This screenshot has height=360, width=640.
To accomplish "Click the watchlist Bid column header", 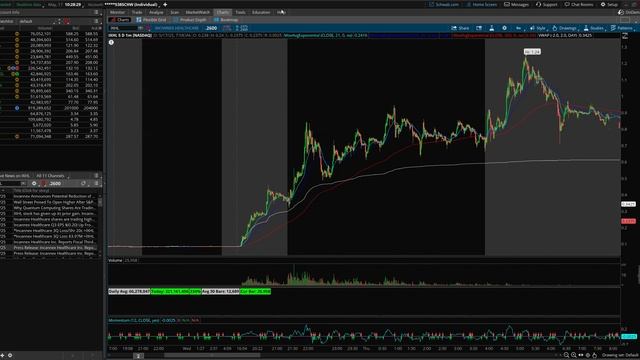I will (76, 28).
